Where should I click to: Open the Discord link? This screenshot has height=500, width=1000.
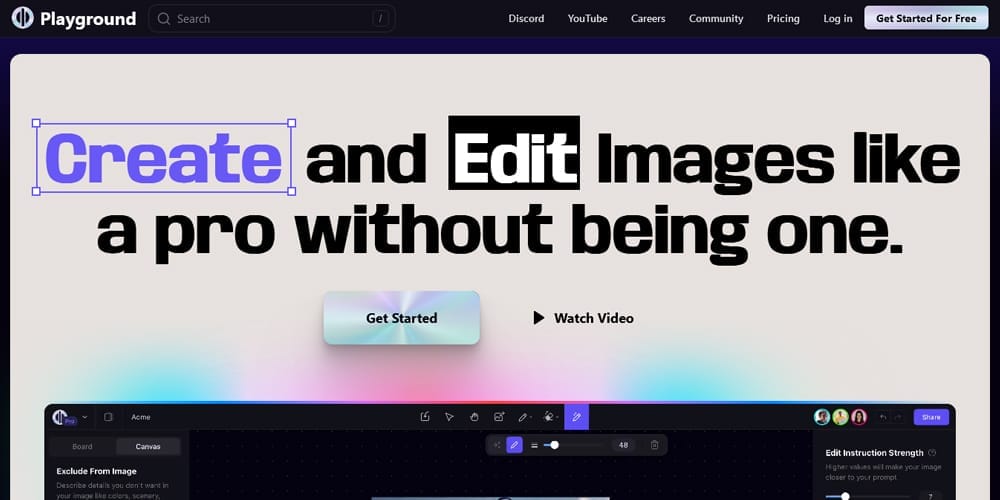tap(526, 18)
